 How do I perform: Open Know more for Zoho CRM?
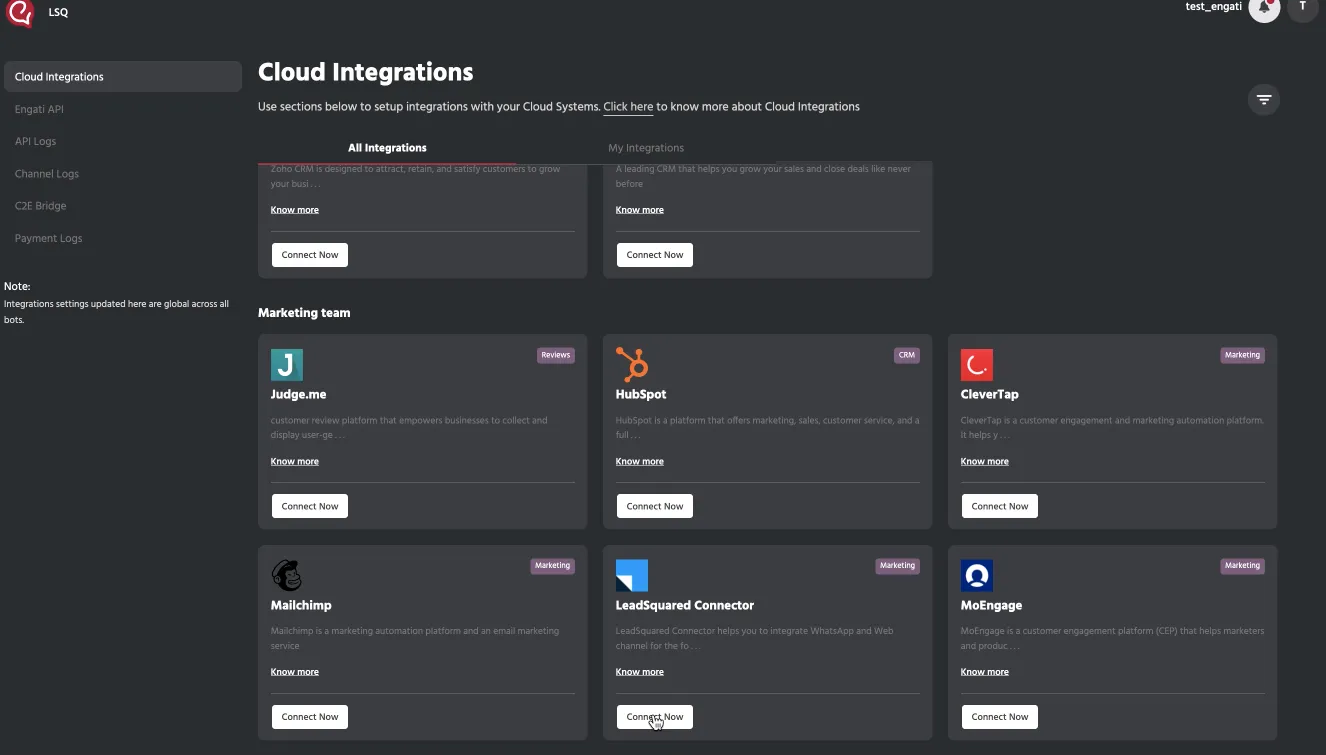(295, 210)
